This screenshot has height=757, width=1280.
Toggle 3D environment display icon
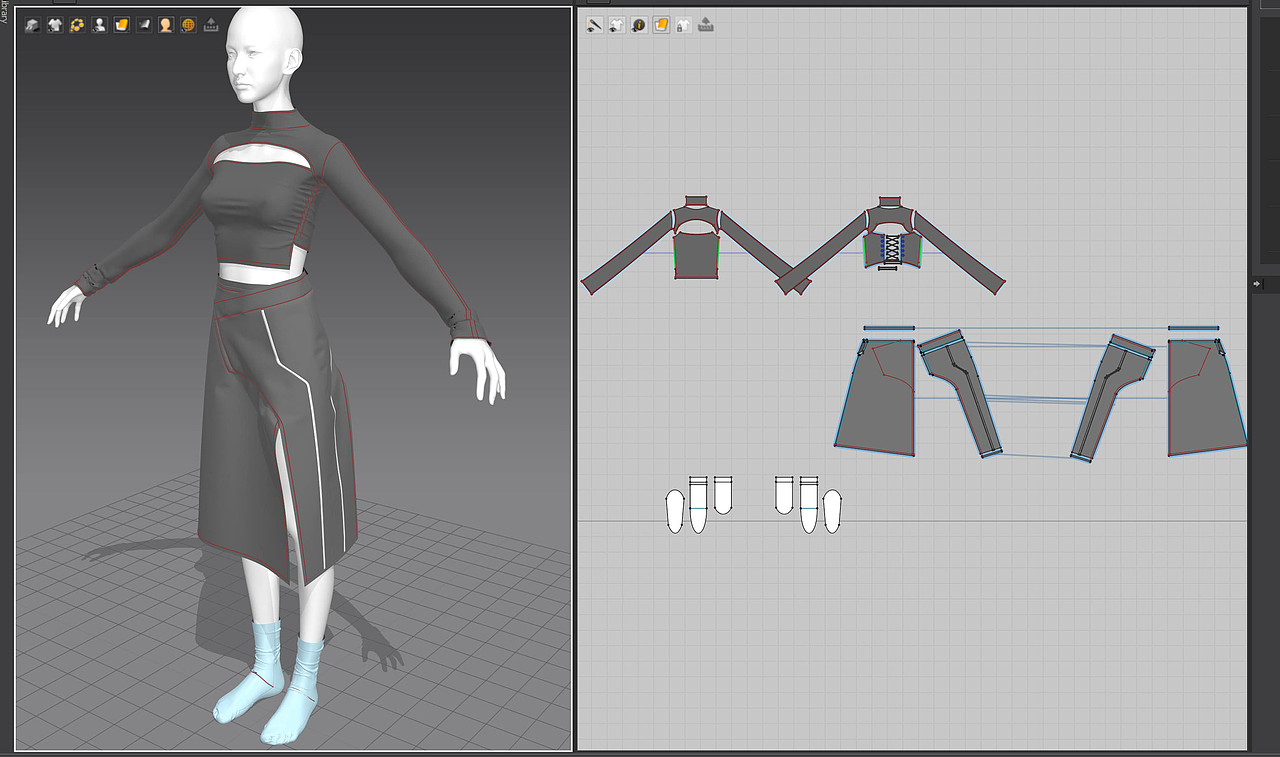coord(33,25)
